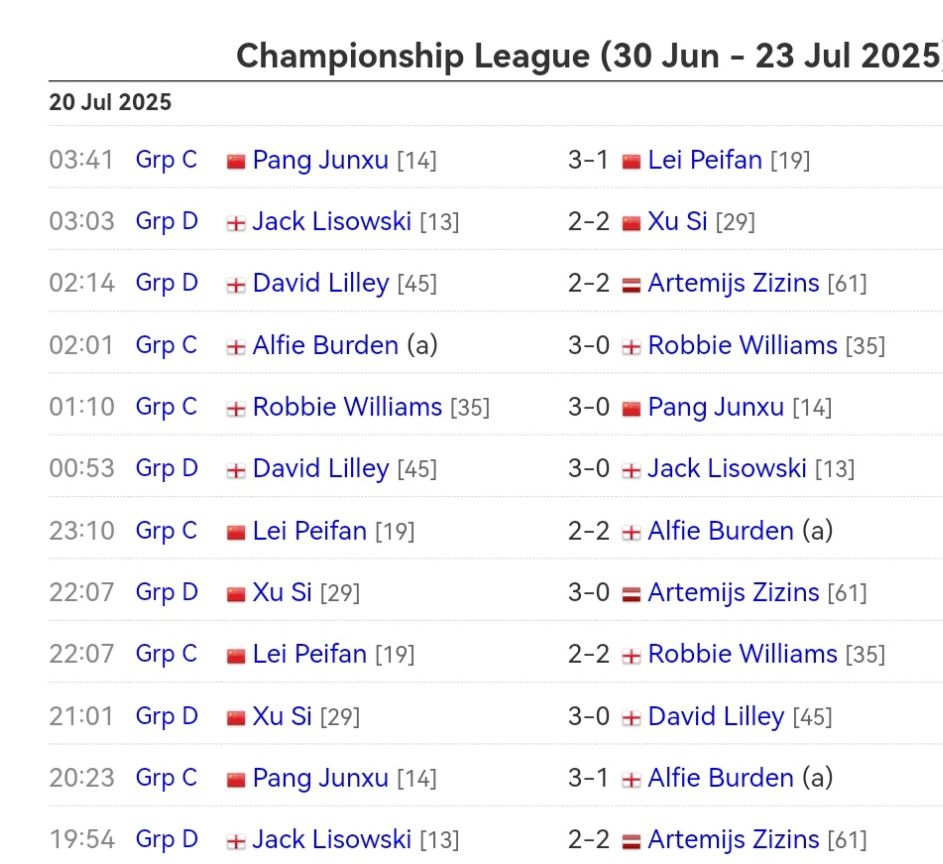This screenshot has height=864, width=943.
Task: Click Robbie Williams in the 01:10 match
Action: 347,406
